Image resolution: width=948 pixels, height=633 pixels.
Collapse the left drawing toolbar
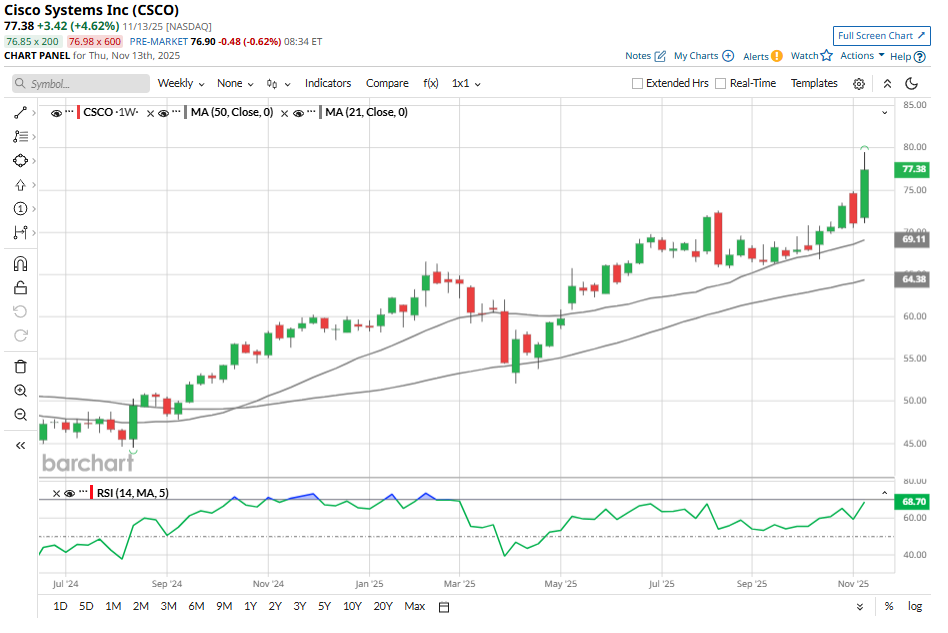pyautogui.click(x=20, y=446)
